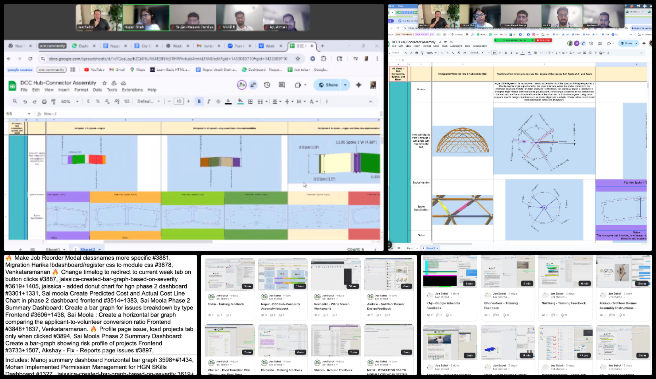Screen dimensions: 656x379
Task: Open the Extensions menu
Action: (132, 90)
